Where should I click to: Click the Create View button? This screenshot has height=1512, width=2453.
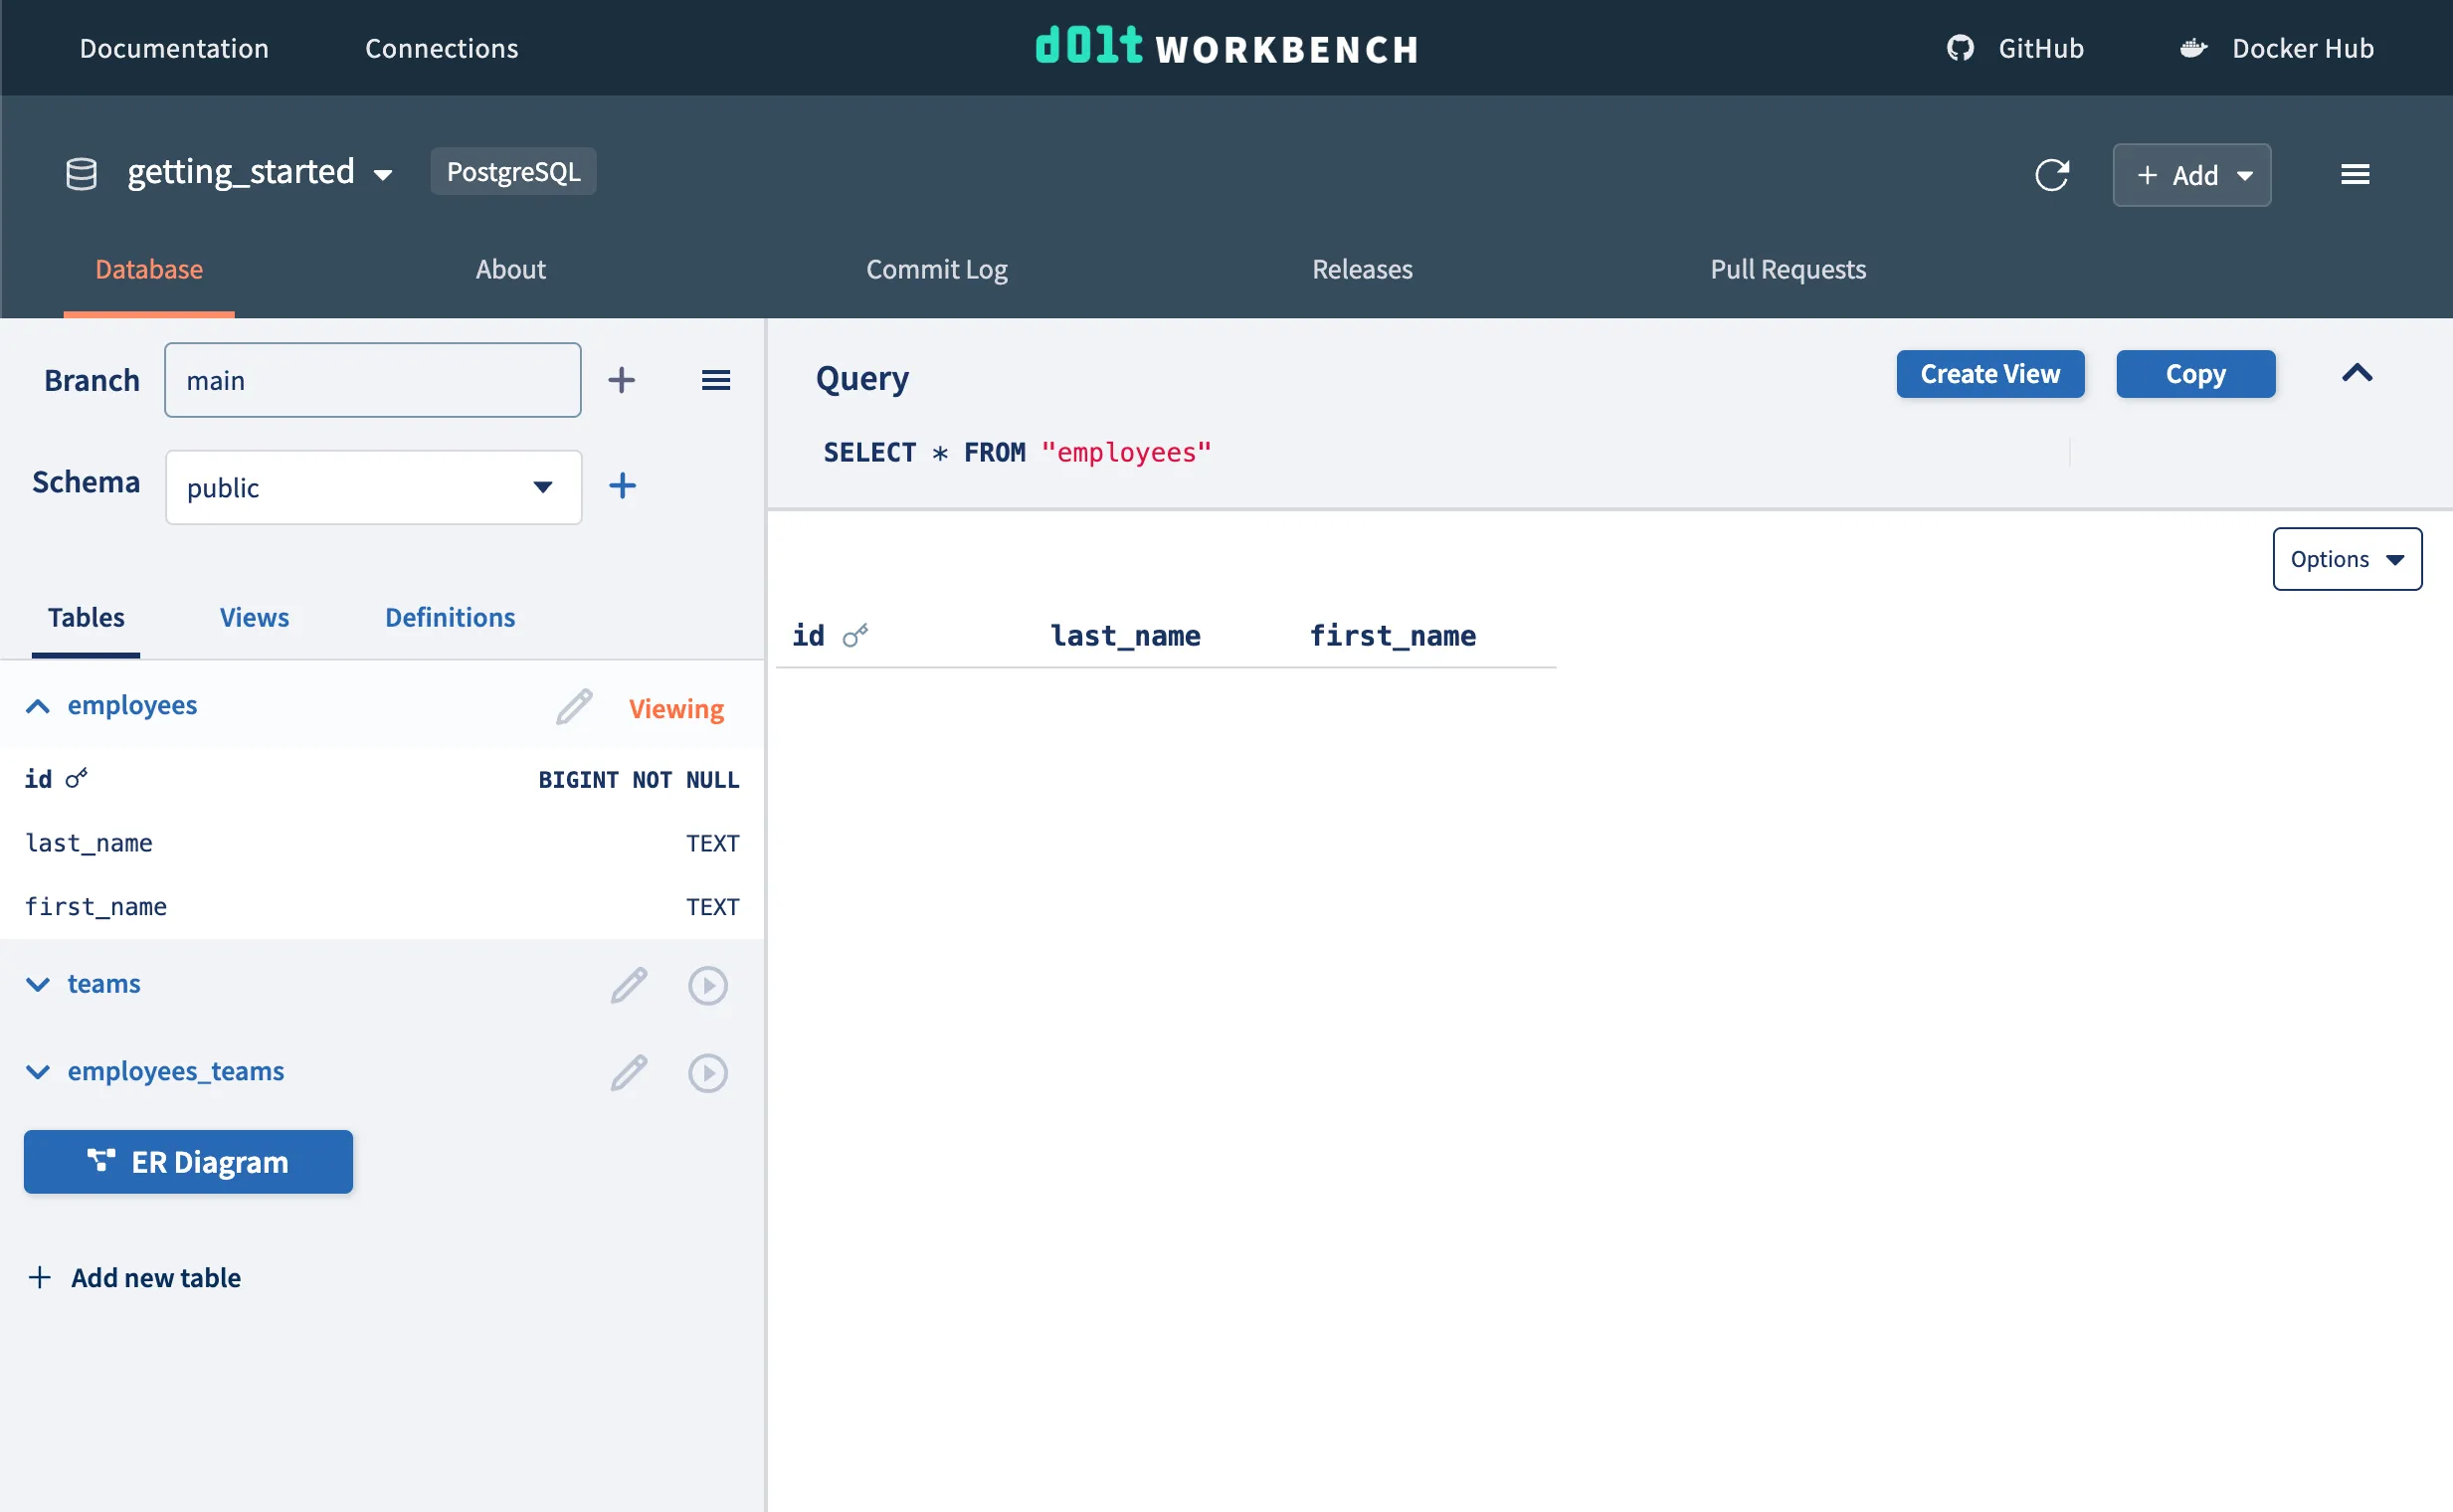click(1989, 373)
